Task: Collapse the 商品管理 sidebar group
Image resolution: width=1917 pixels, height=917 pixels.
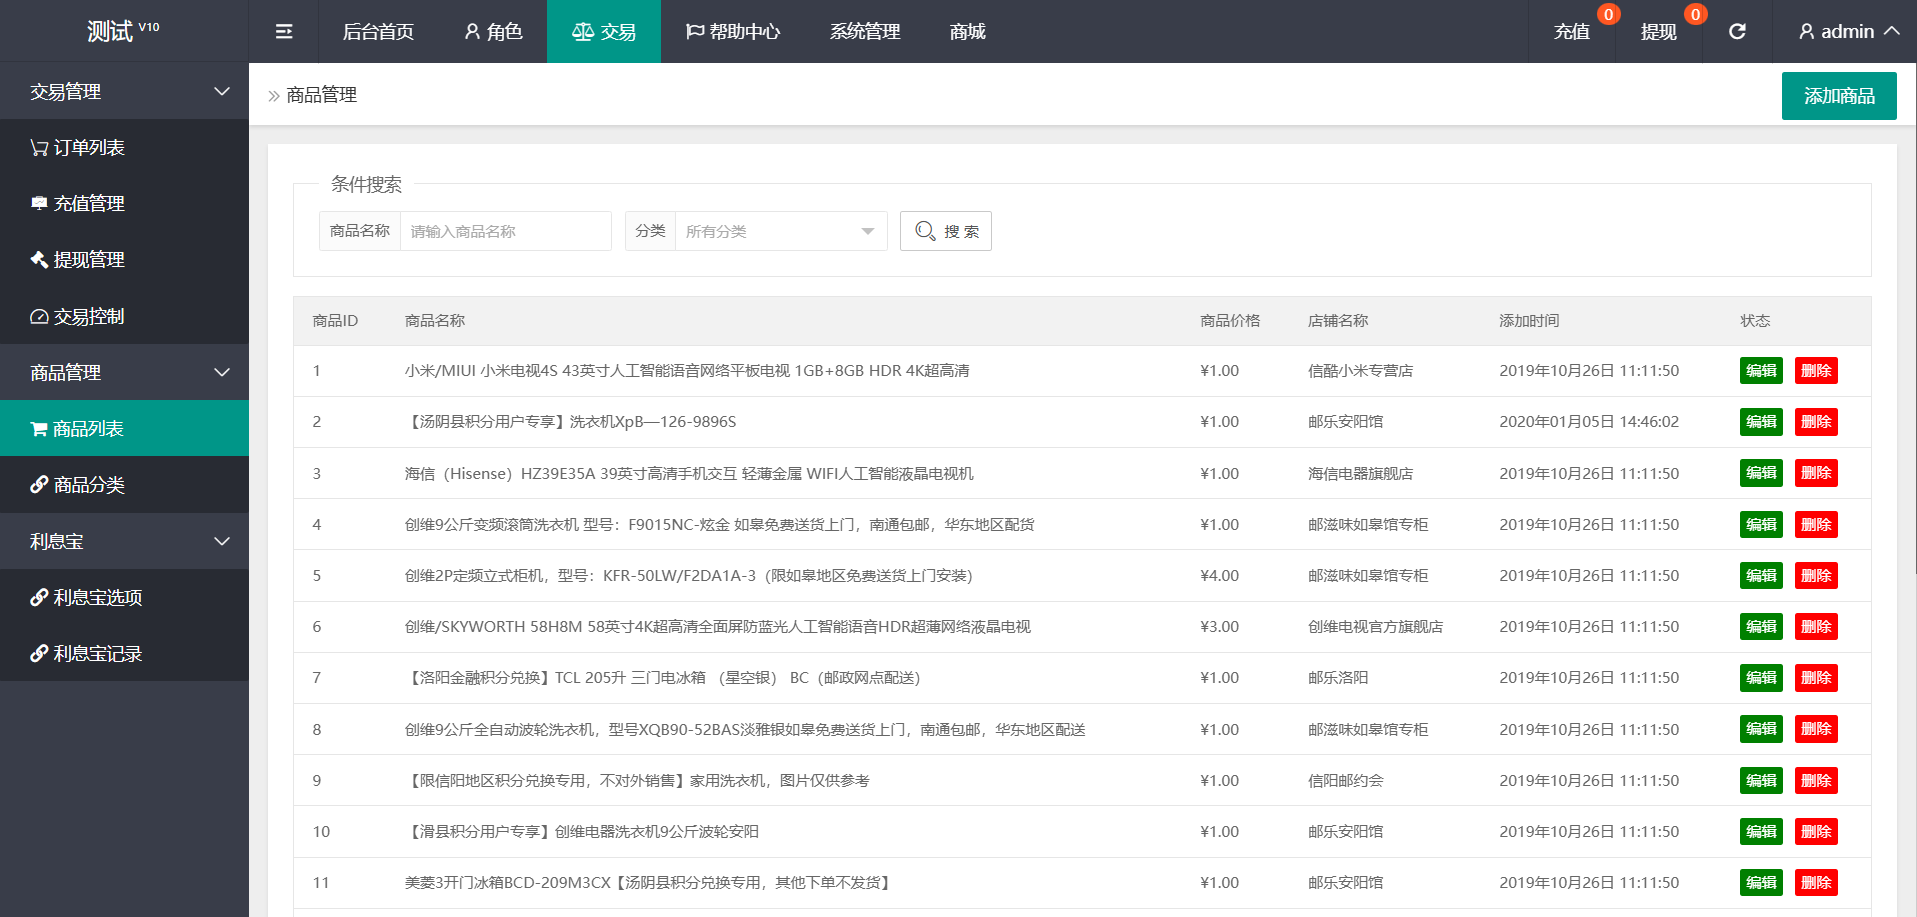Action: (x=124, y=373)
